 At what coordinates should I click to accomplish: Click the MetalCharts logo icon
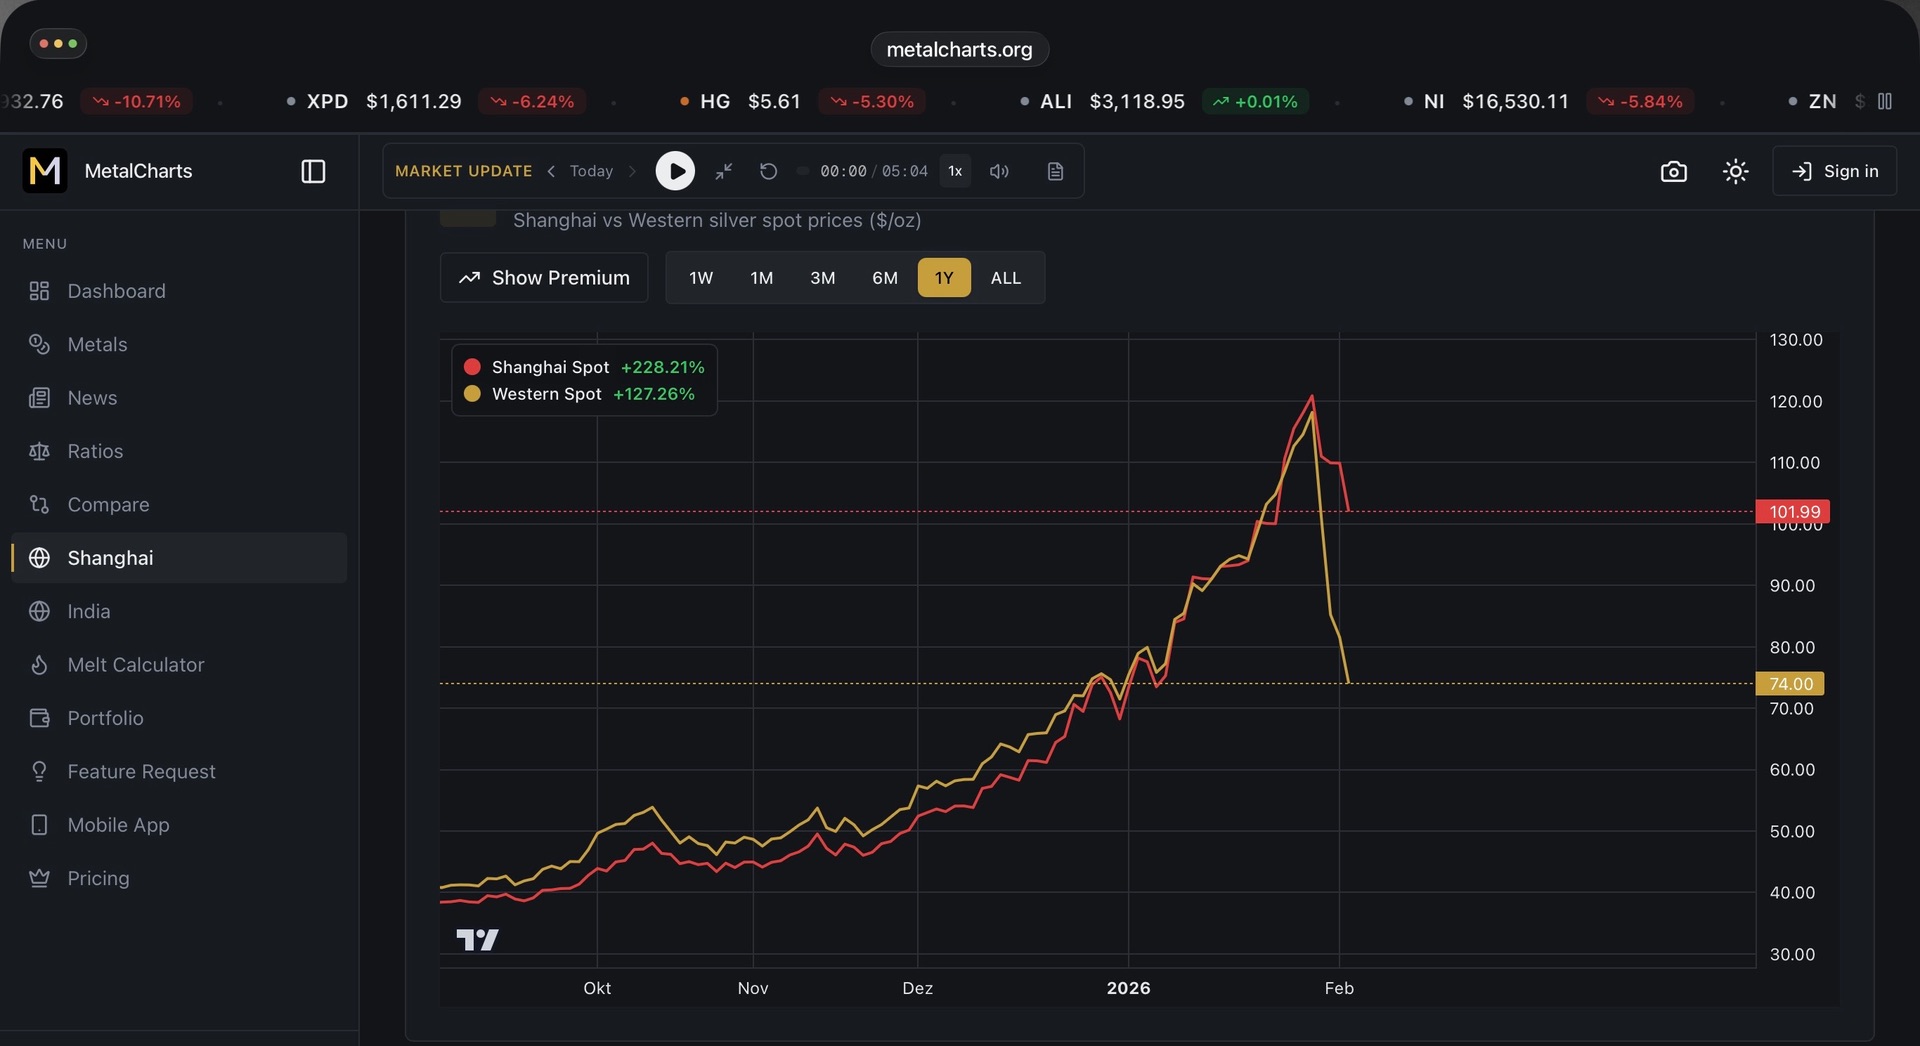45,171
